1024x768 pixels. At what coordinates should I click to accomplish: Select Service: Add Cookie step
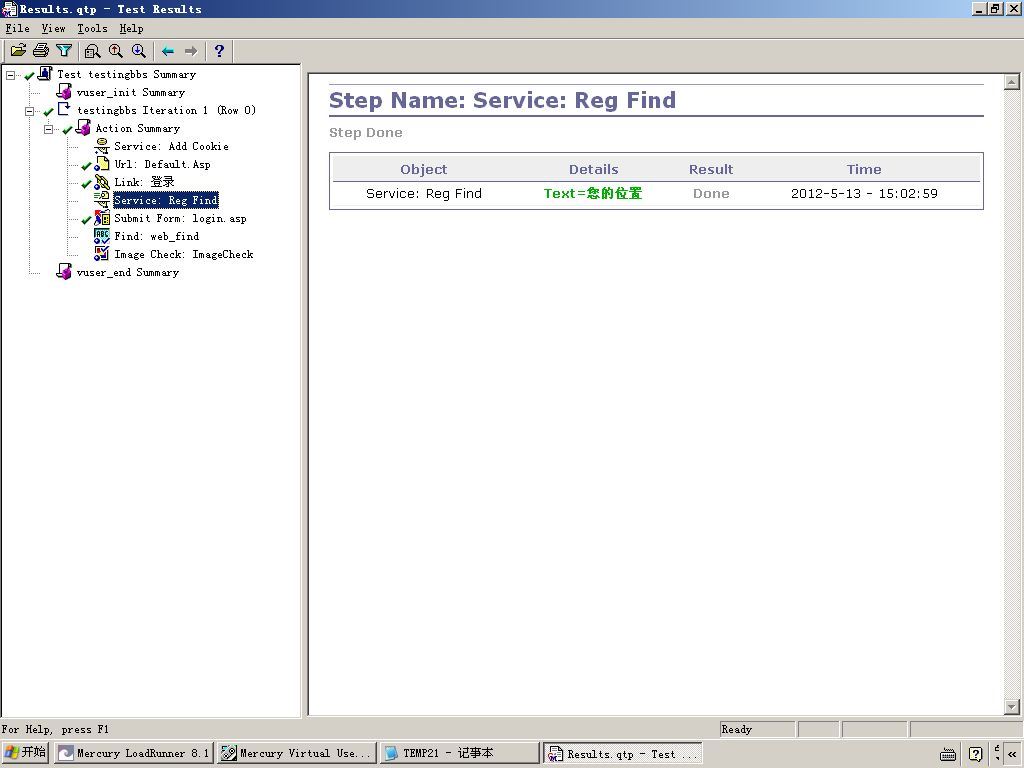click(171, 146)
